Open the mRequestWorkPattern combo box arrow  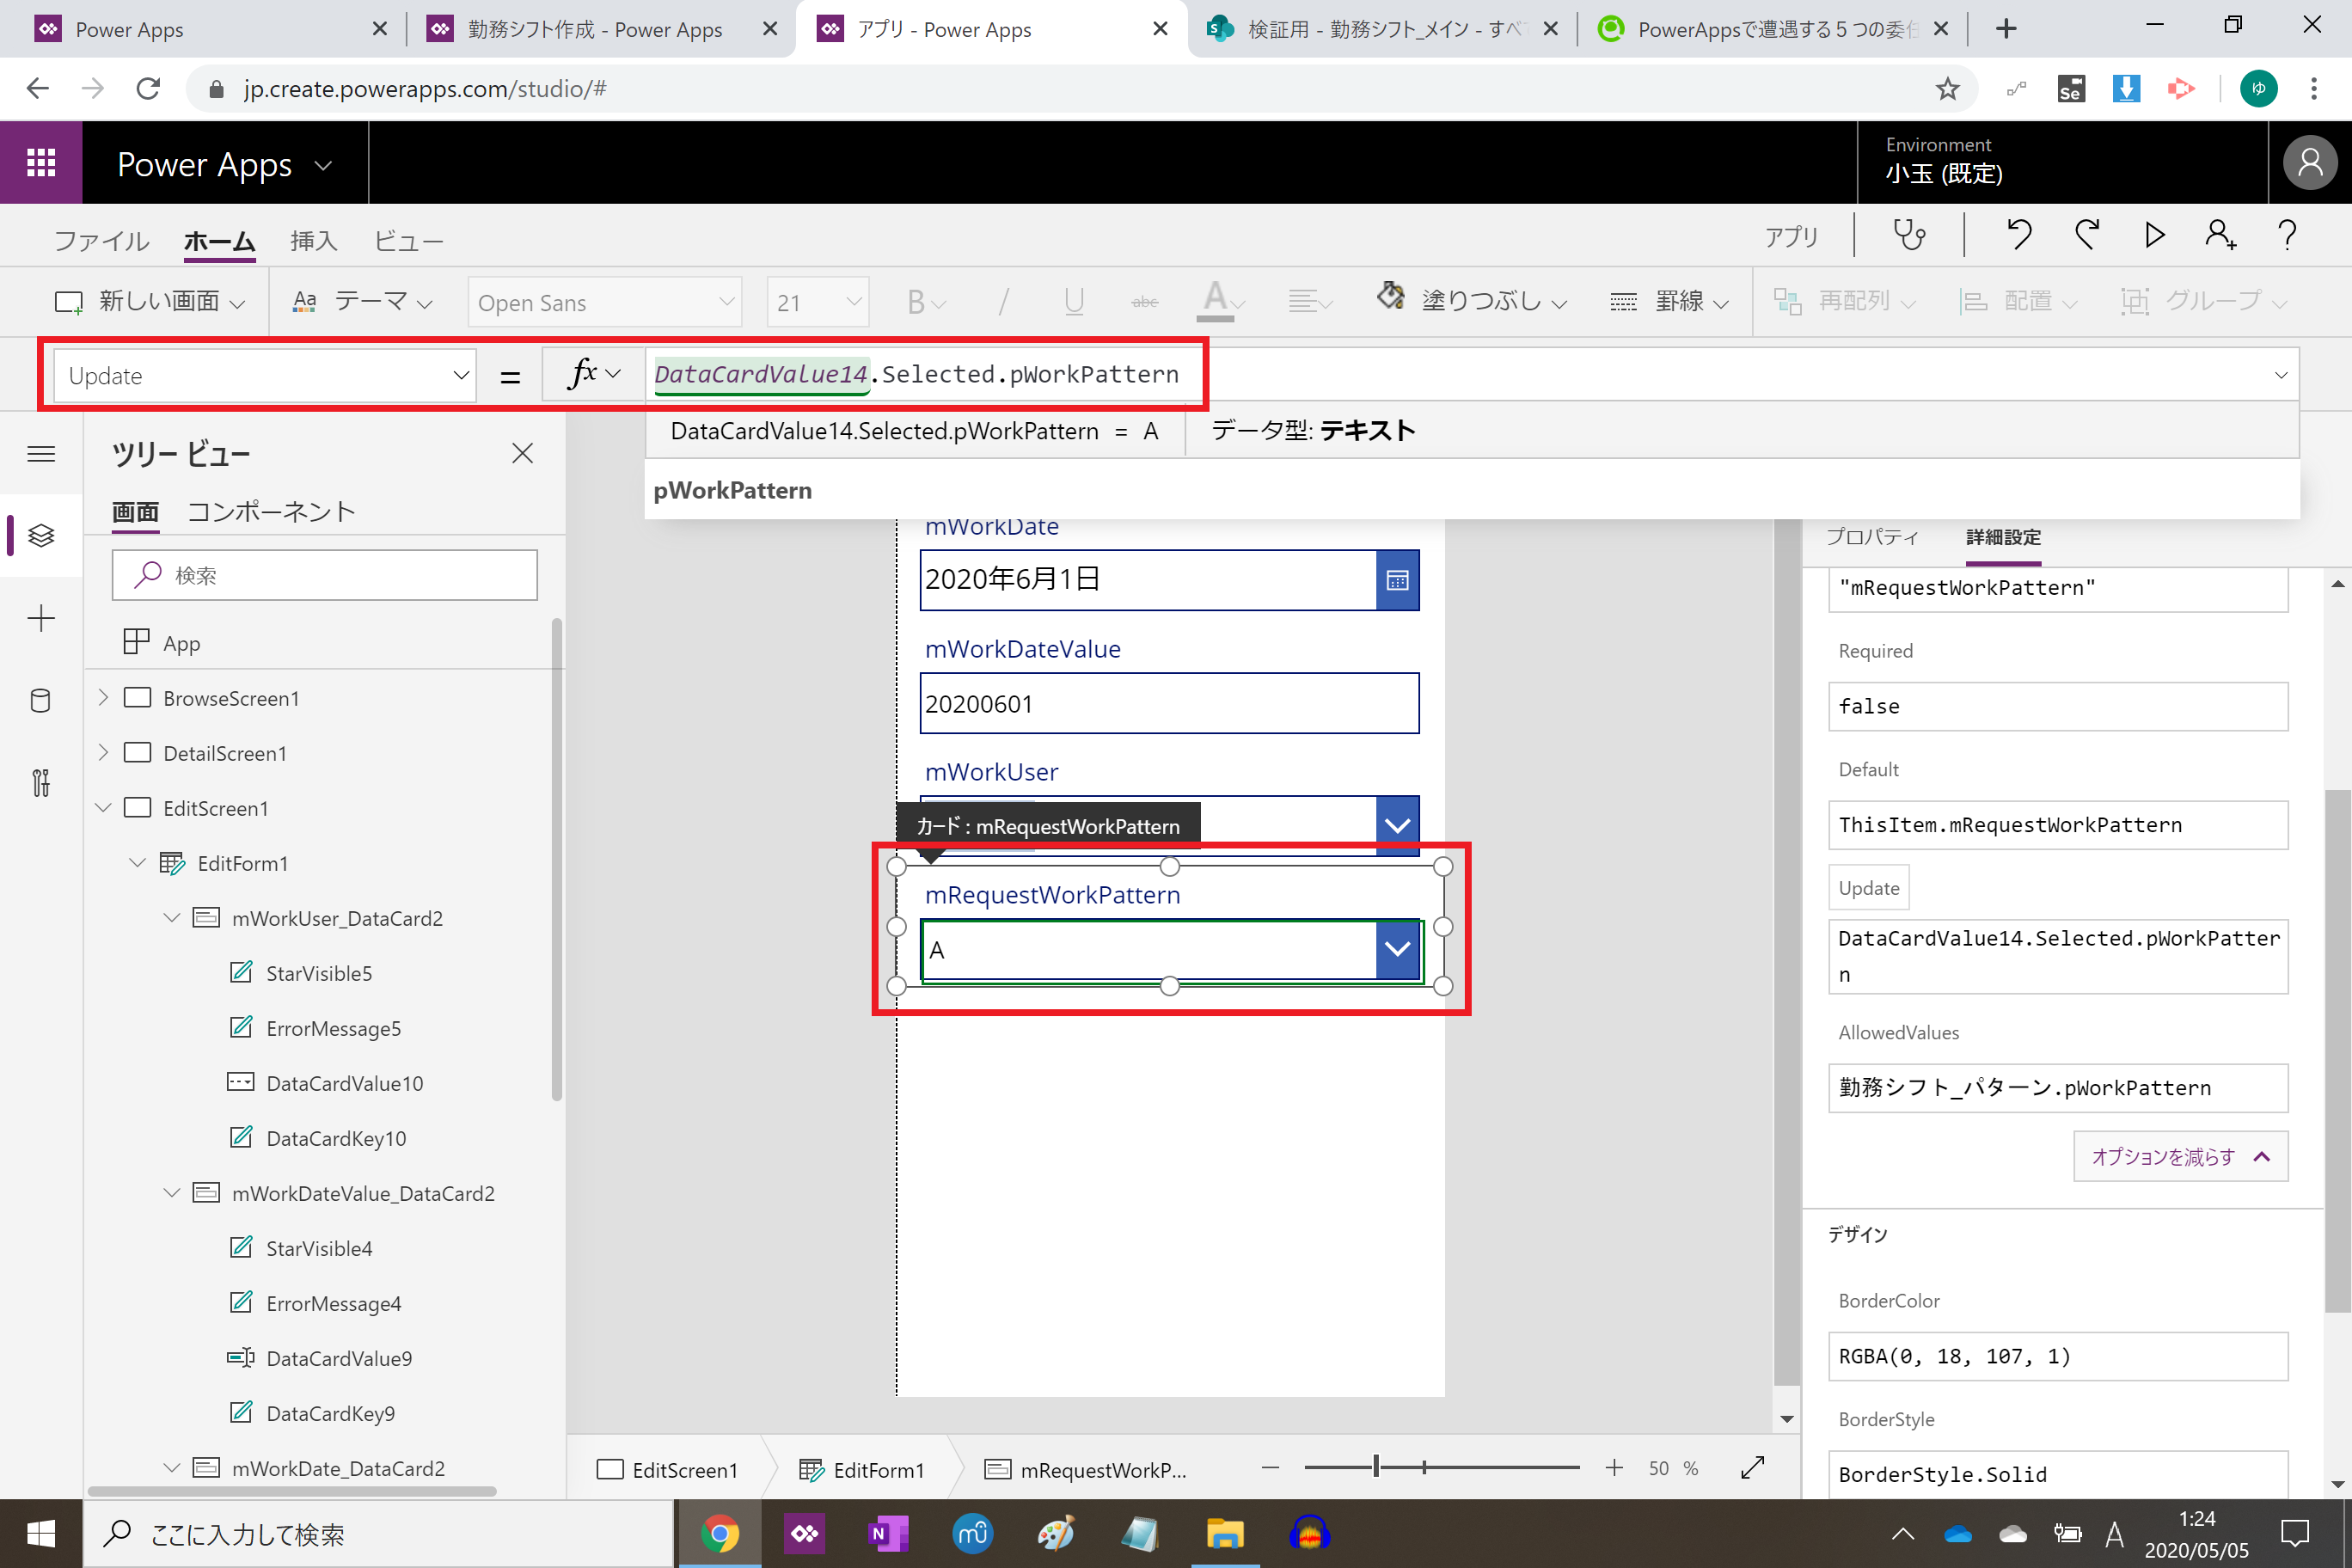(x=1397, y=949)
